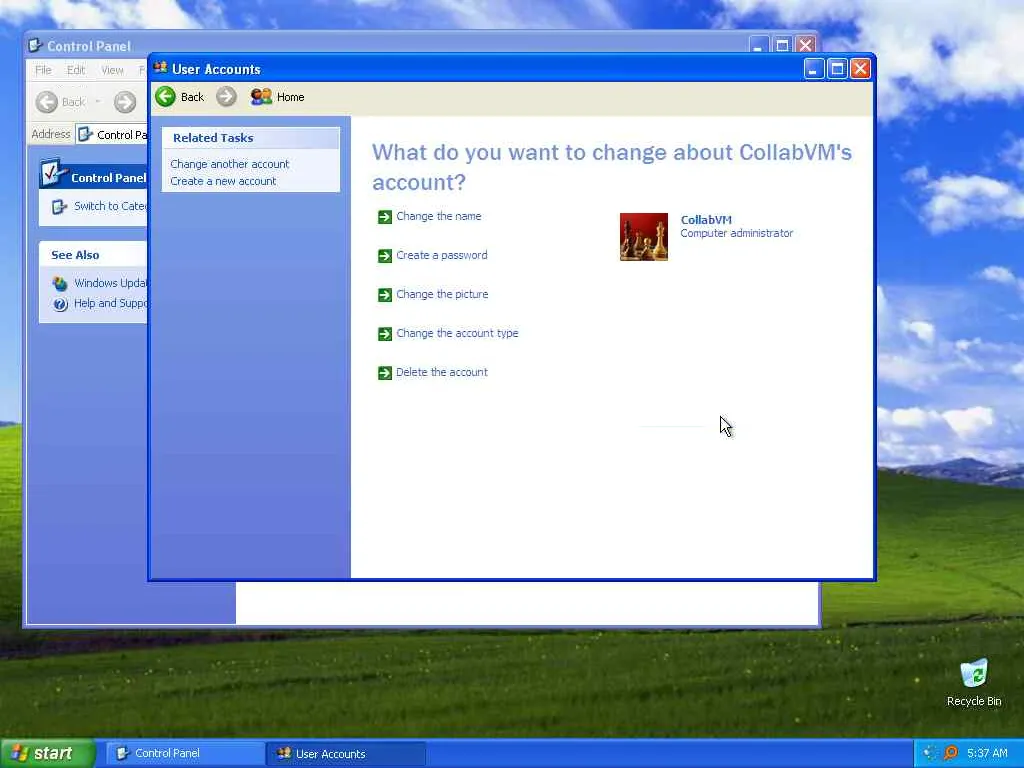Click Create a new account task
The height and width of the screenshot is (768, 1024).
point(223,181)
